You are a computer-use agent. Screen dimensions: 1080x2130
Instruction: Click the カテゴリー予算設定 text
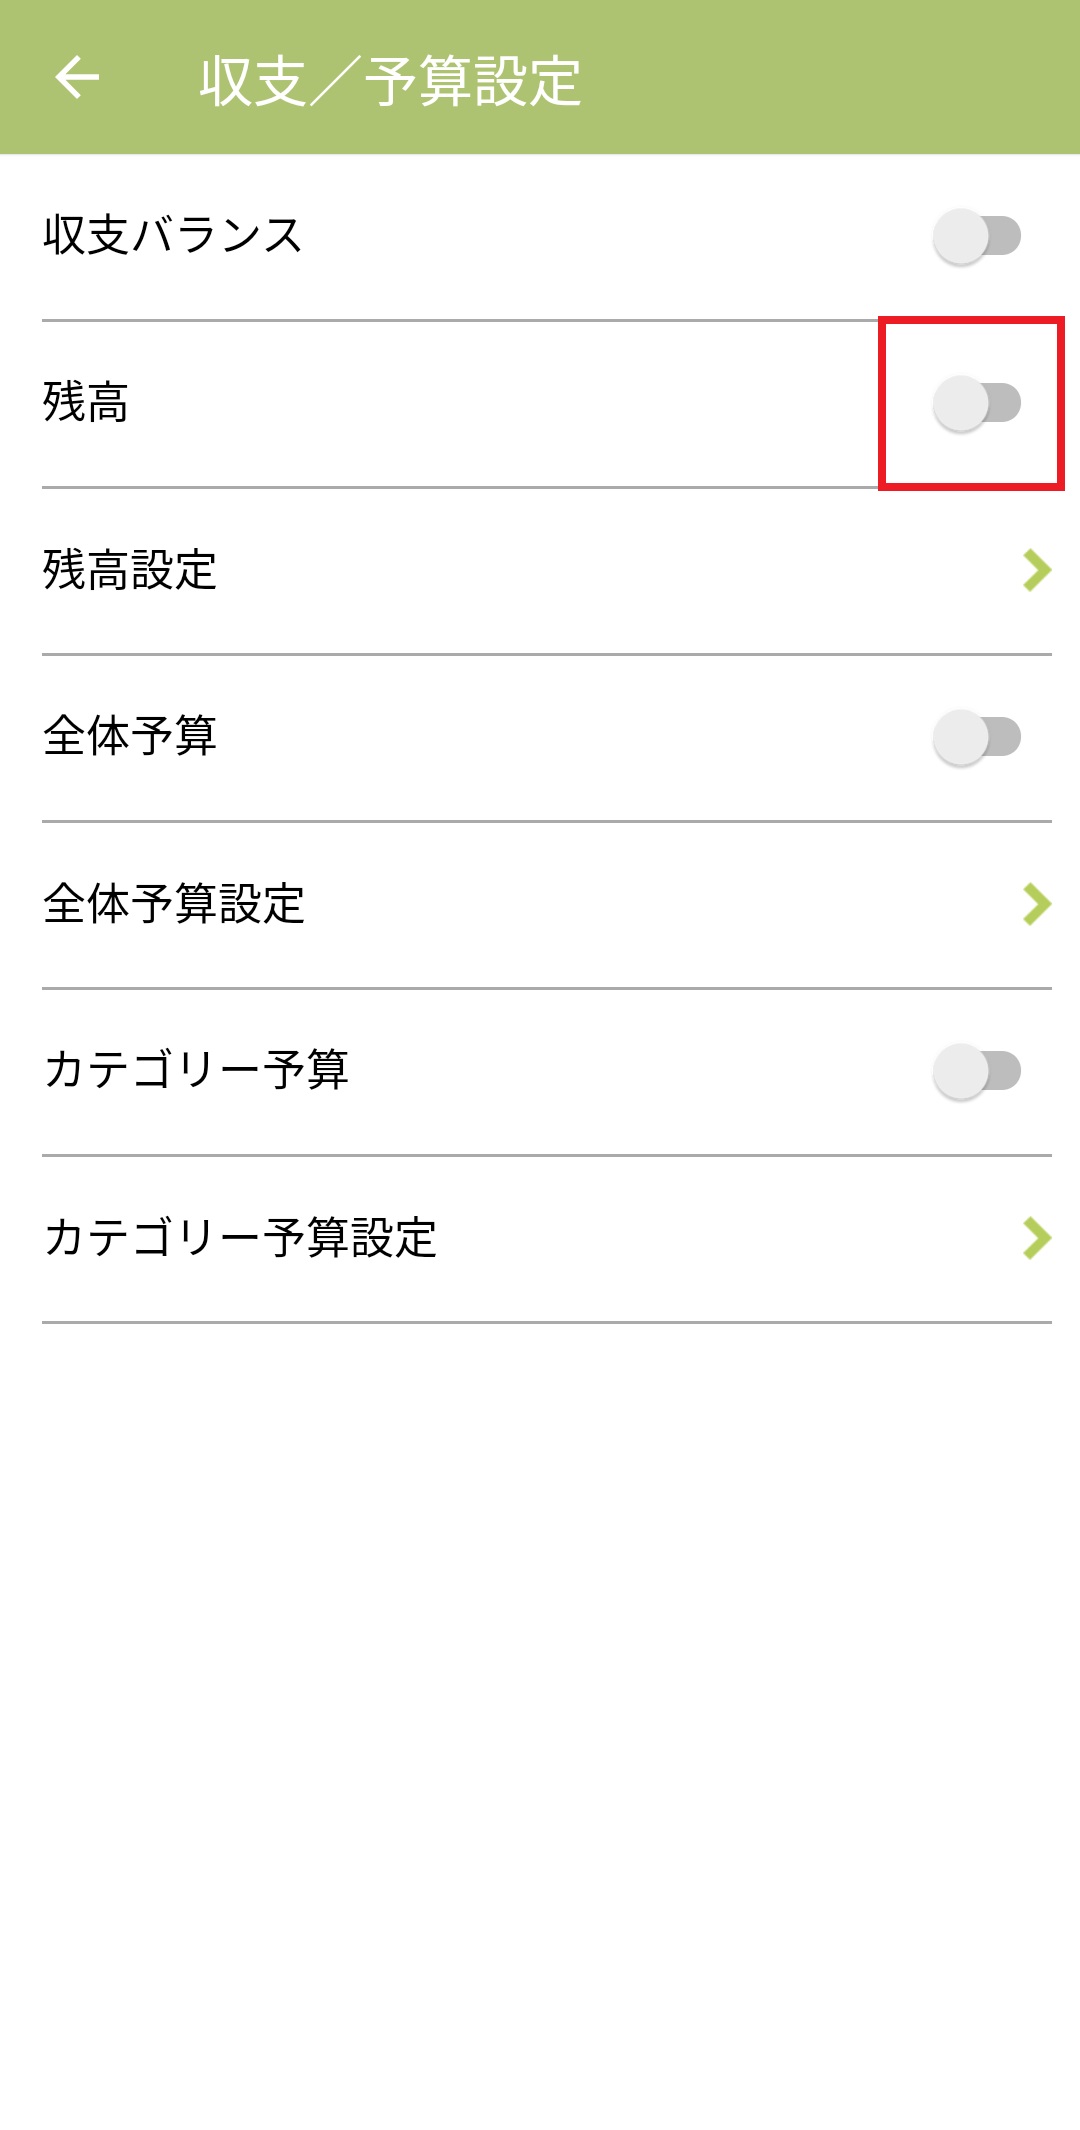click(x=240, y=1238)
